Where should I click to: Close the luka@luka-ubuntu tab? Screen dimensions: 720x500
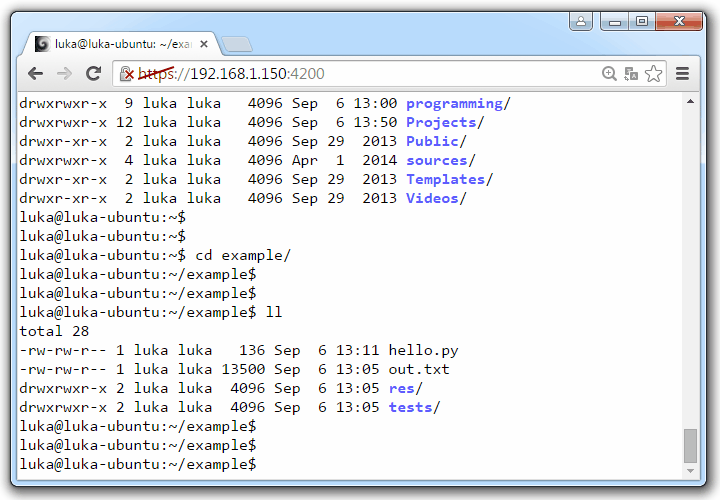point(204,44)
